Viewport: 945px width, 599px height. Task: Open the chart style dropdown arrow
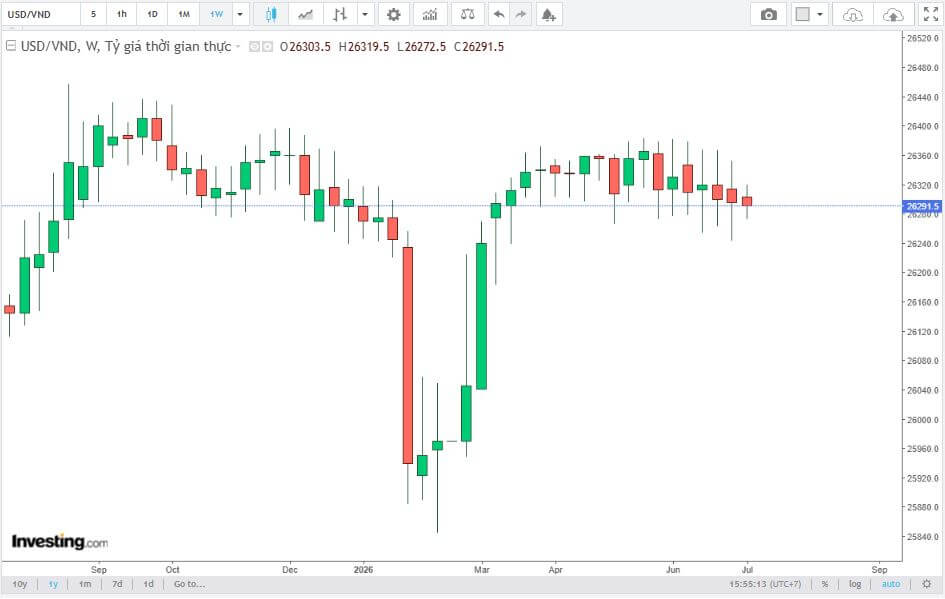[x=365, y=14]
